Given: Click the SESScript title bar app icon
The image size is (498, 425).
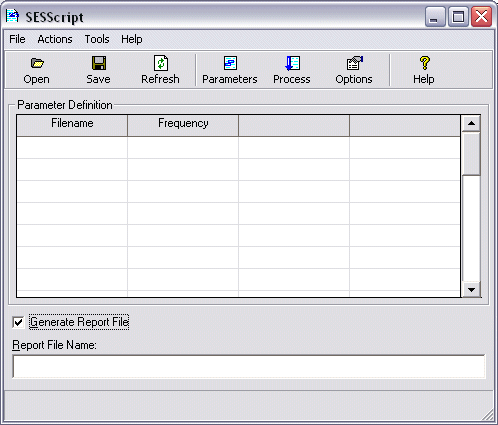Looking at the screenshot, I should pos(13,16).
